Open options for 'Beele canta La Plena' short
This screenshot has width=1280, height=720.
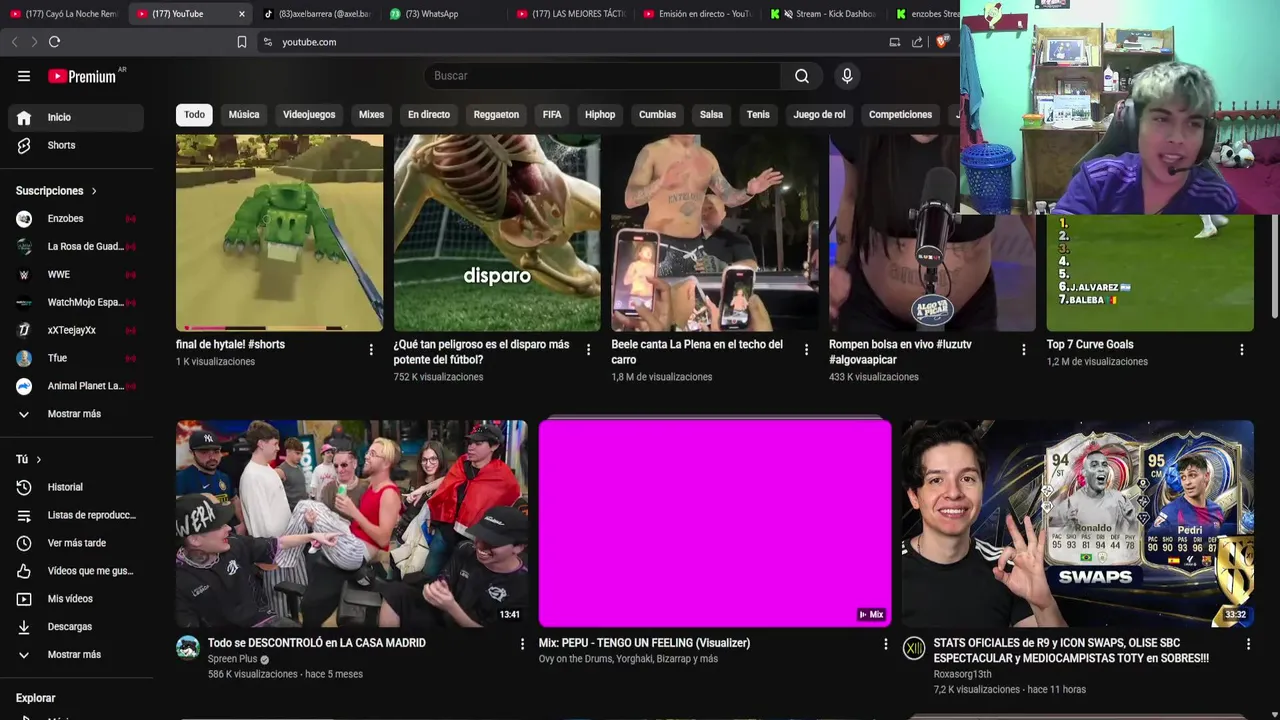pos(806,350)
